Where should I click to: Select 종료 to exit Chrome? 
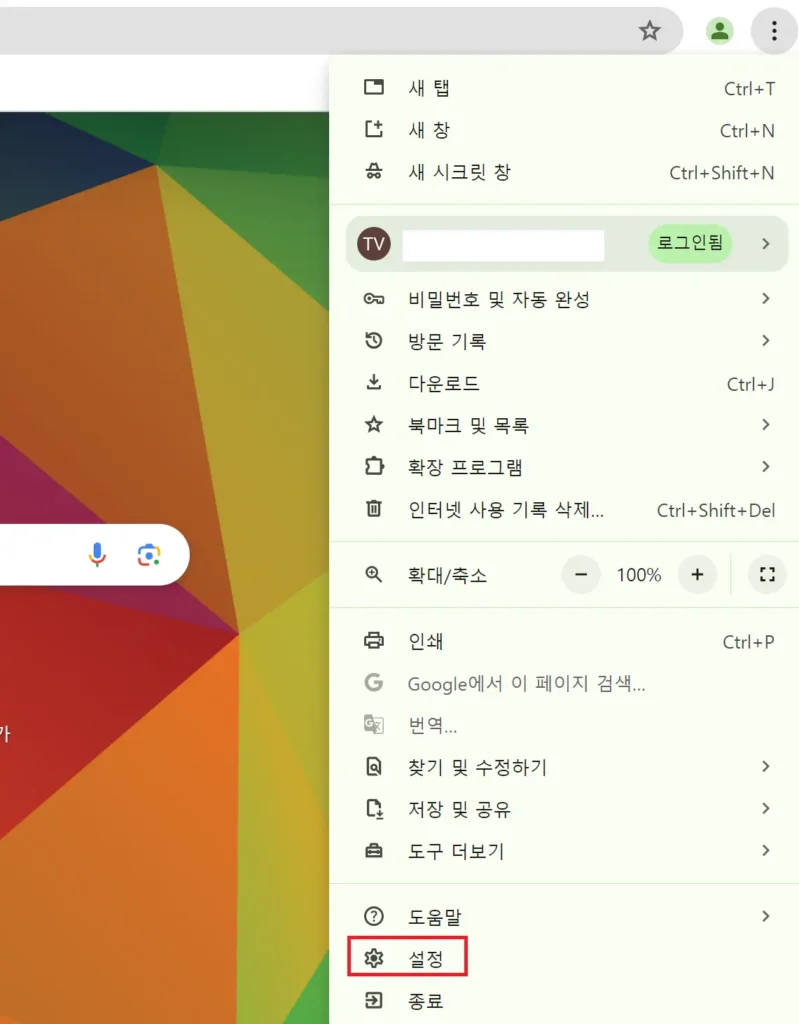pos(564,1000)
